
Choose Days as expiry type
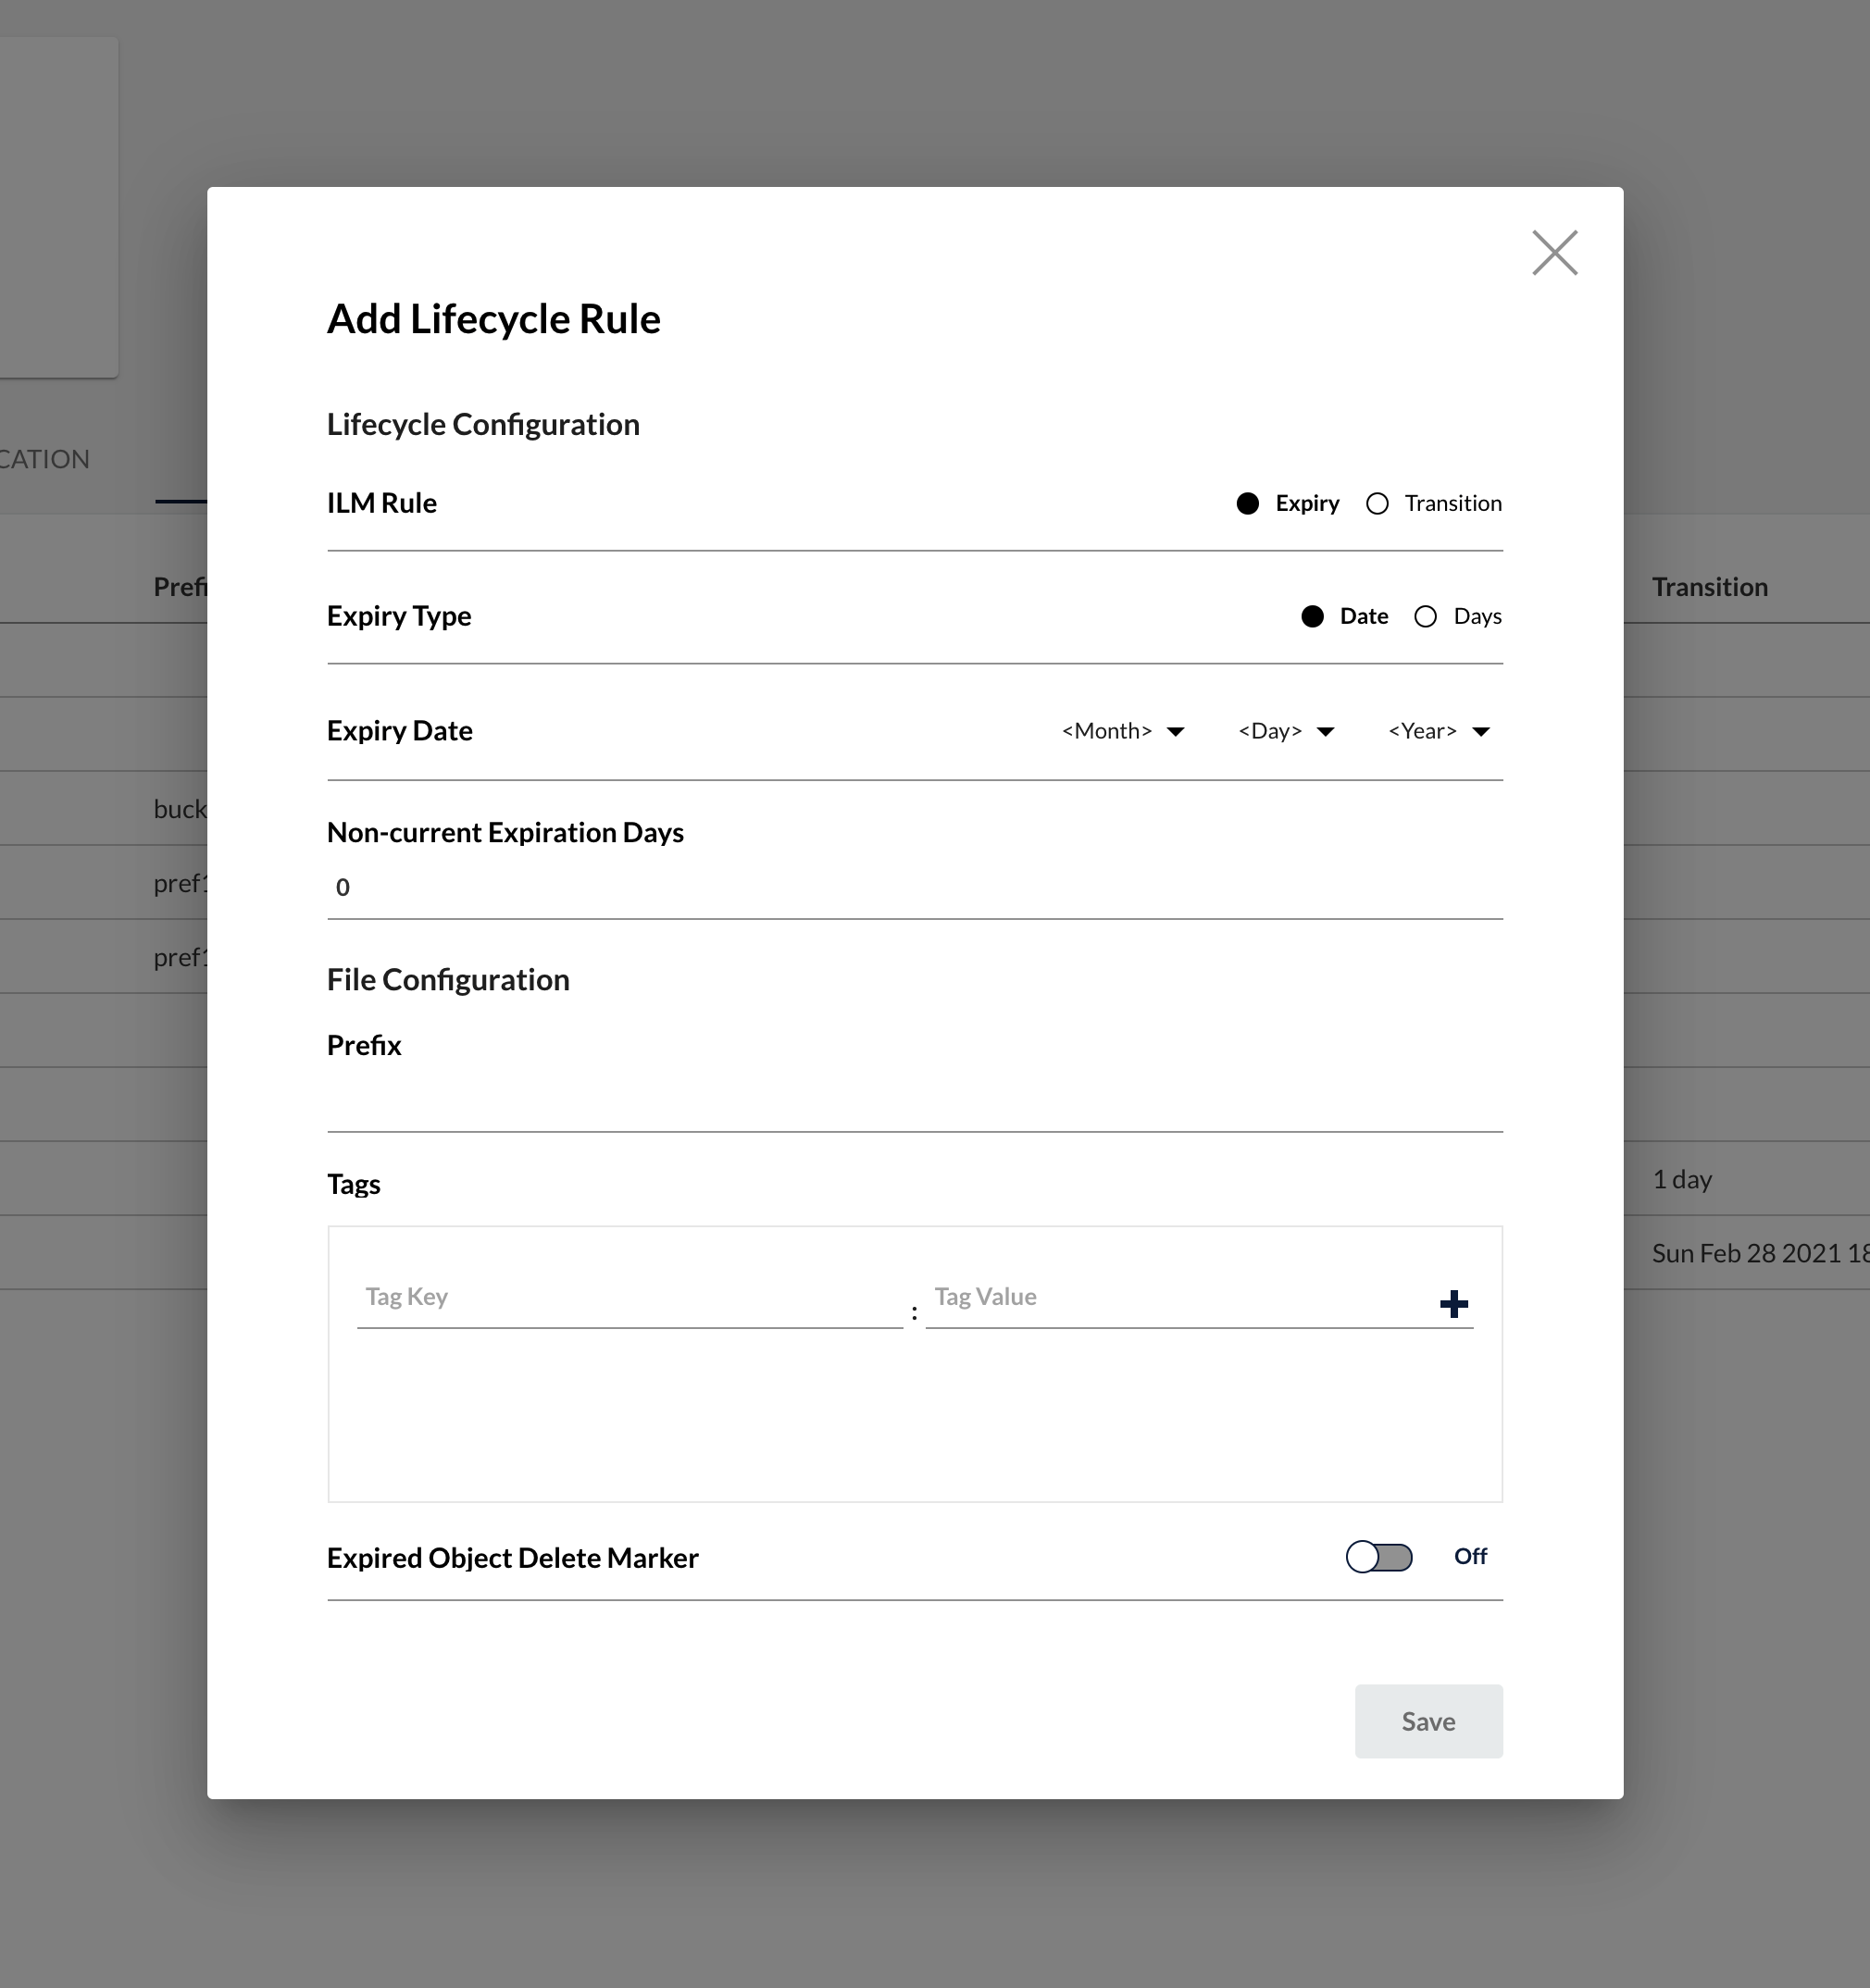[x=1425, y=616]
